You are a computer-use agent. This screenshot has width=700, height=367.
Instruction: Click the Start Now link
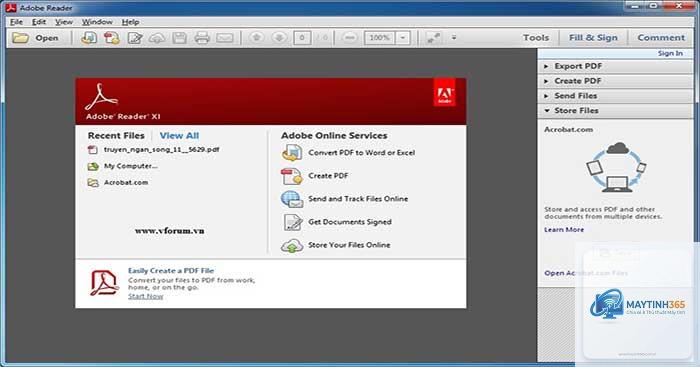[x=146, y=296]
